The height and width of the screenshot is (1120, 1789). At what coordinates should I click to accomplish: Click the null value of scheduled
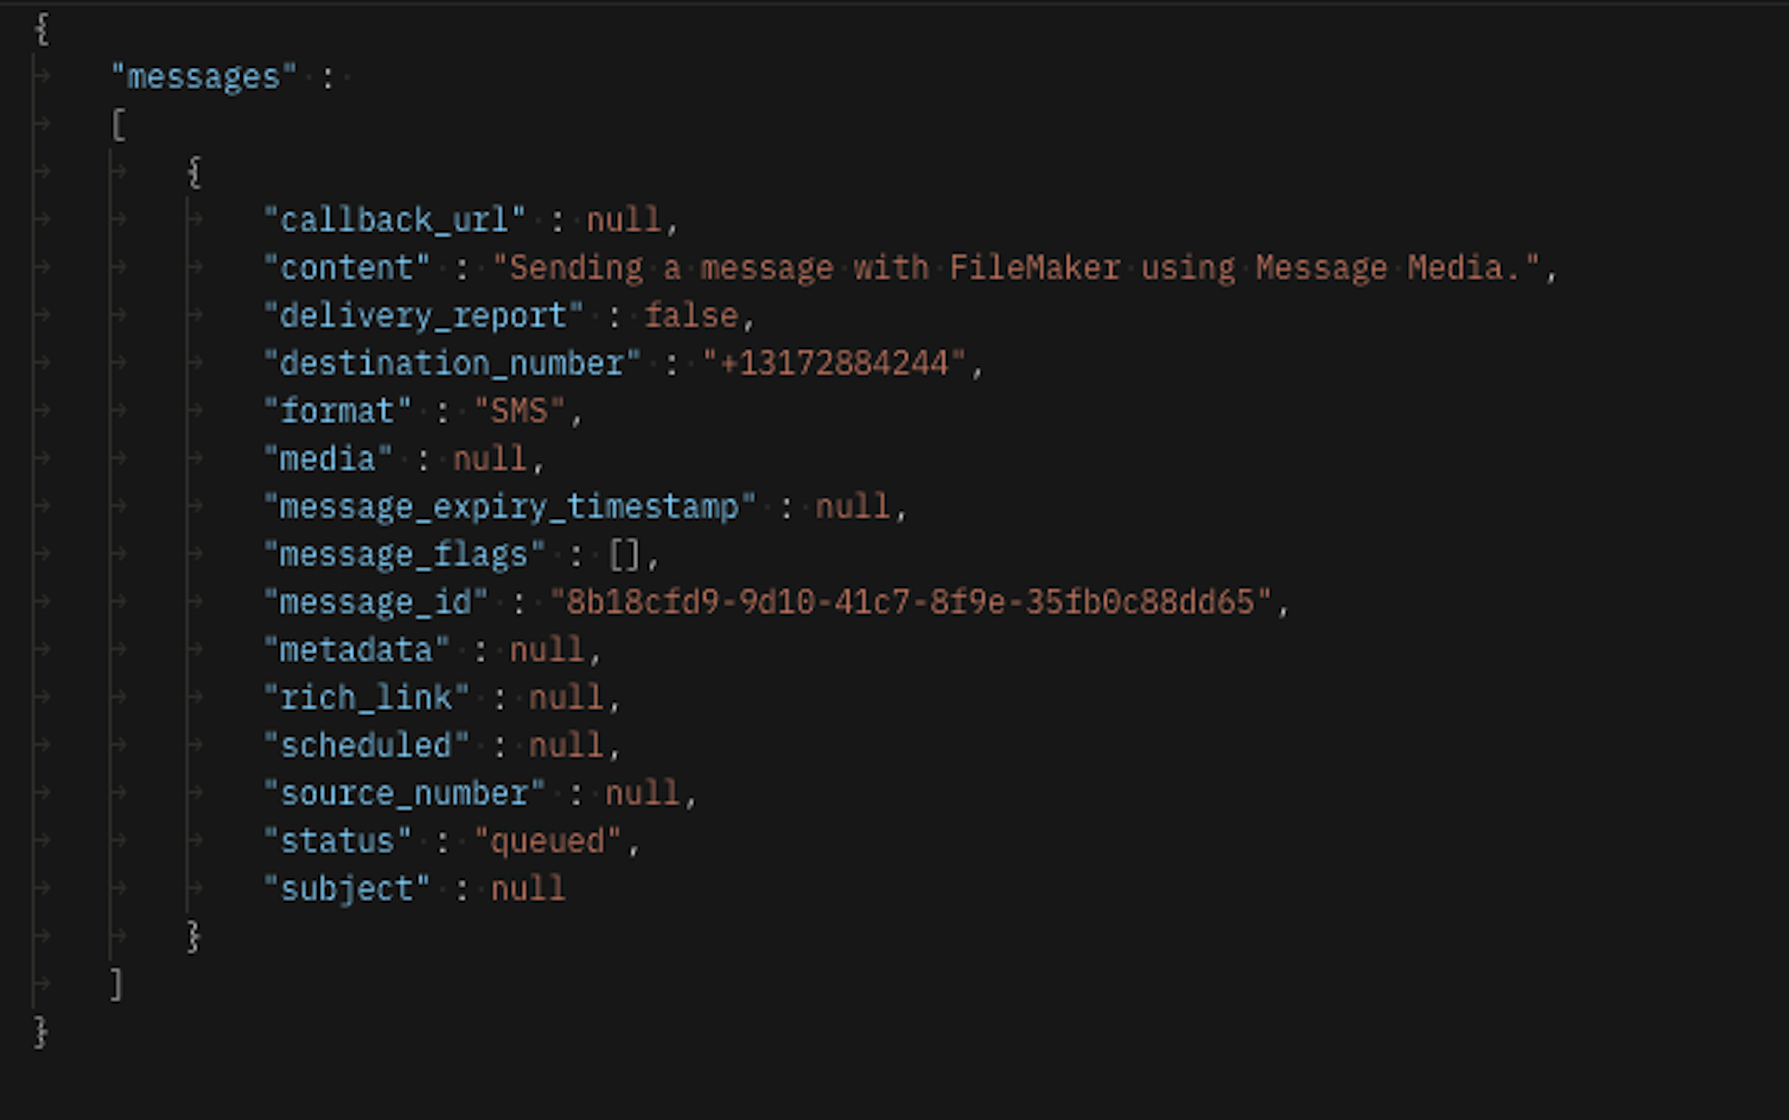566,746
